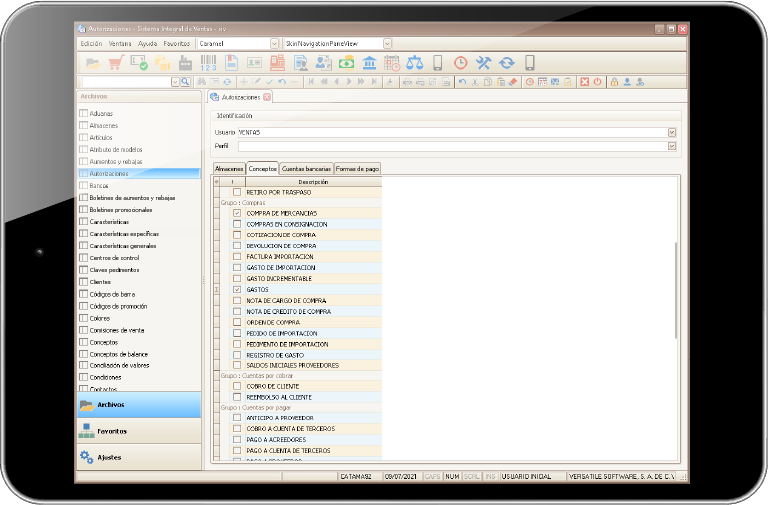Expand the Usuario dropdown arrow
768x505 pixels.
672,132
